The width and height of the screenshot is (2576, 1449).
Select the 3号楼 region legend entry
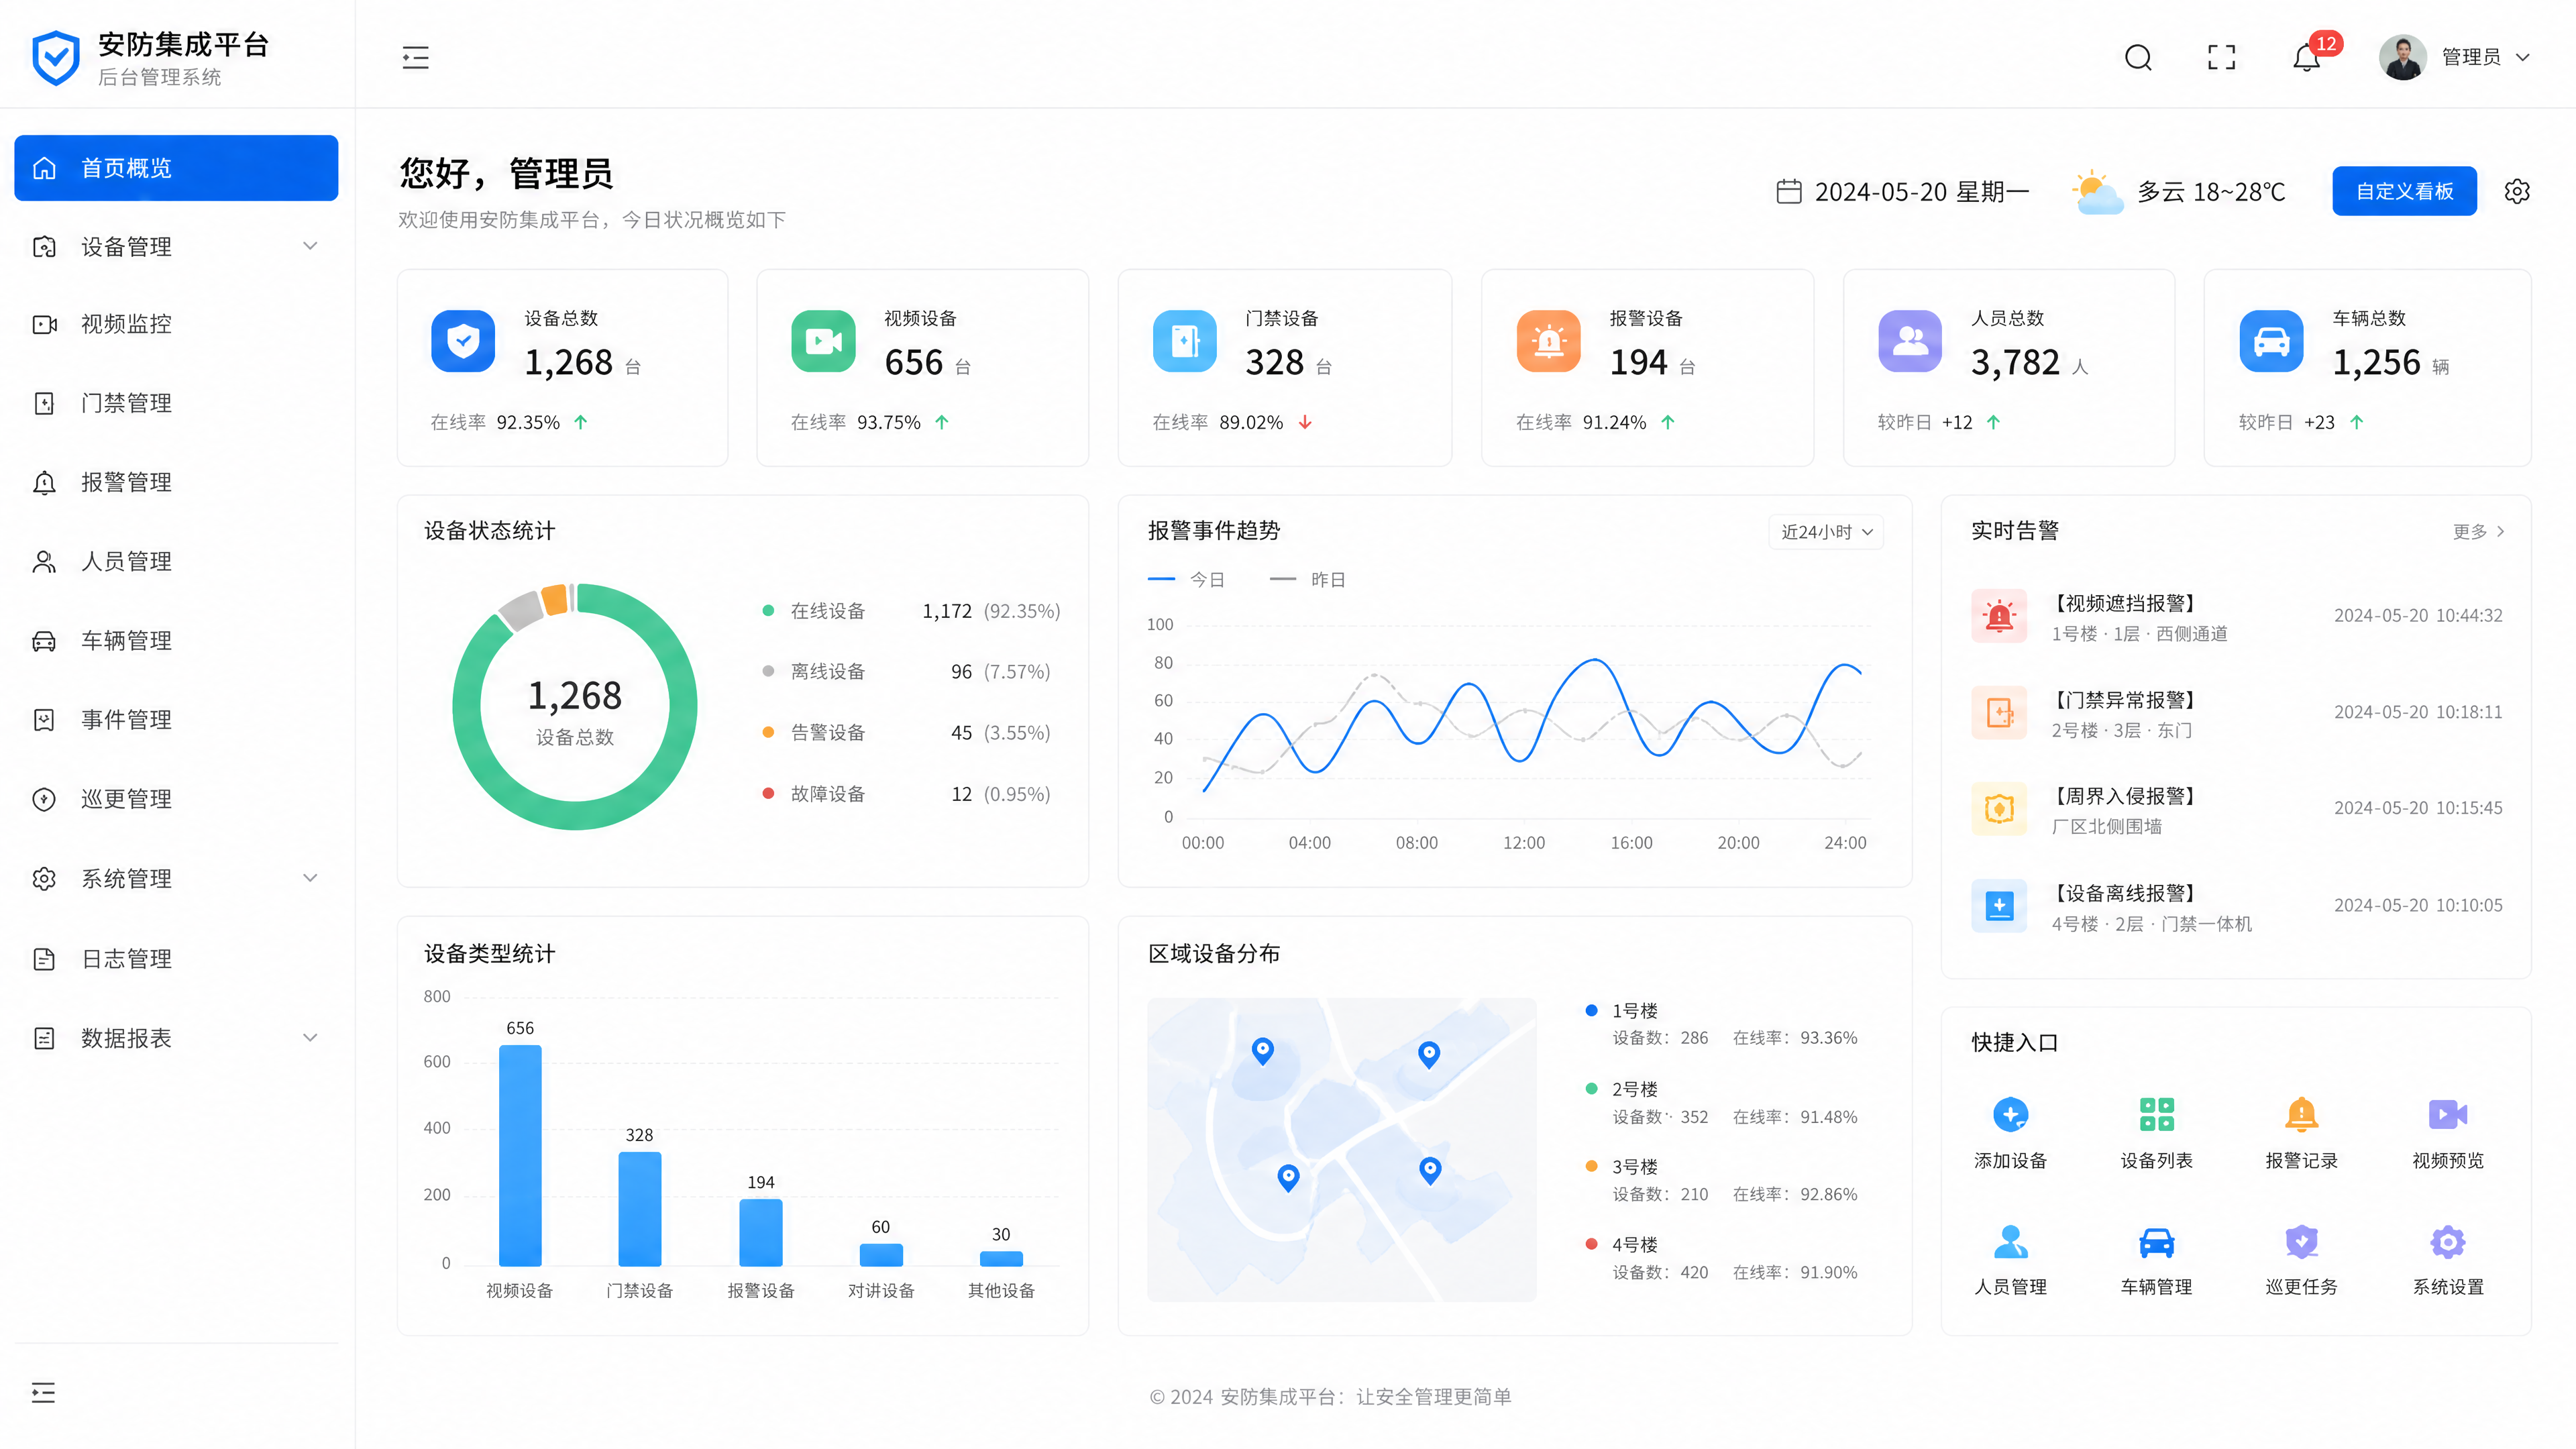point(1722,1180)
